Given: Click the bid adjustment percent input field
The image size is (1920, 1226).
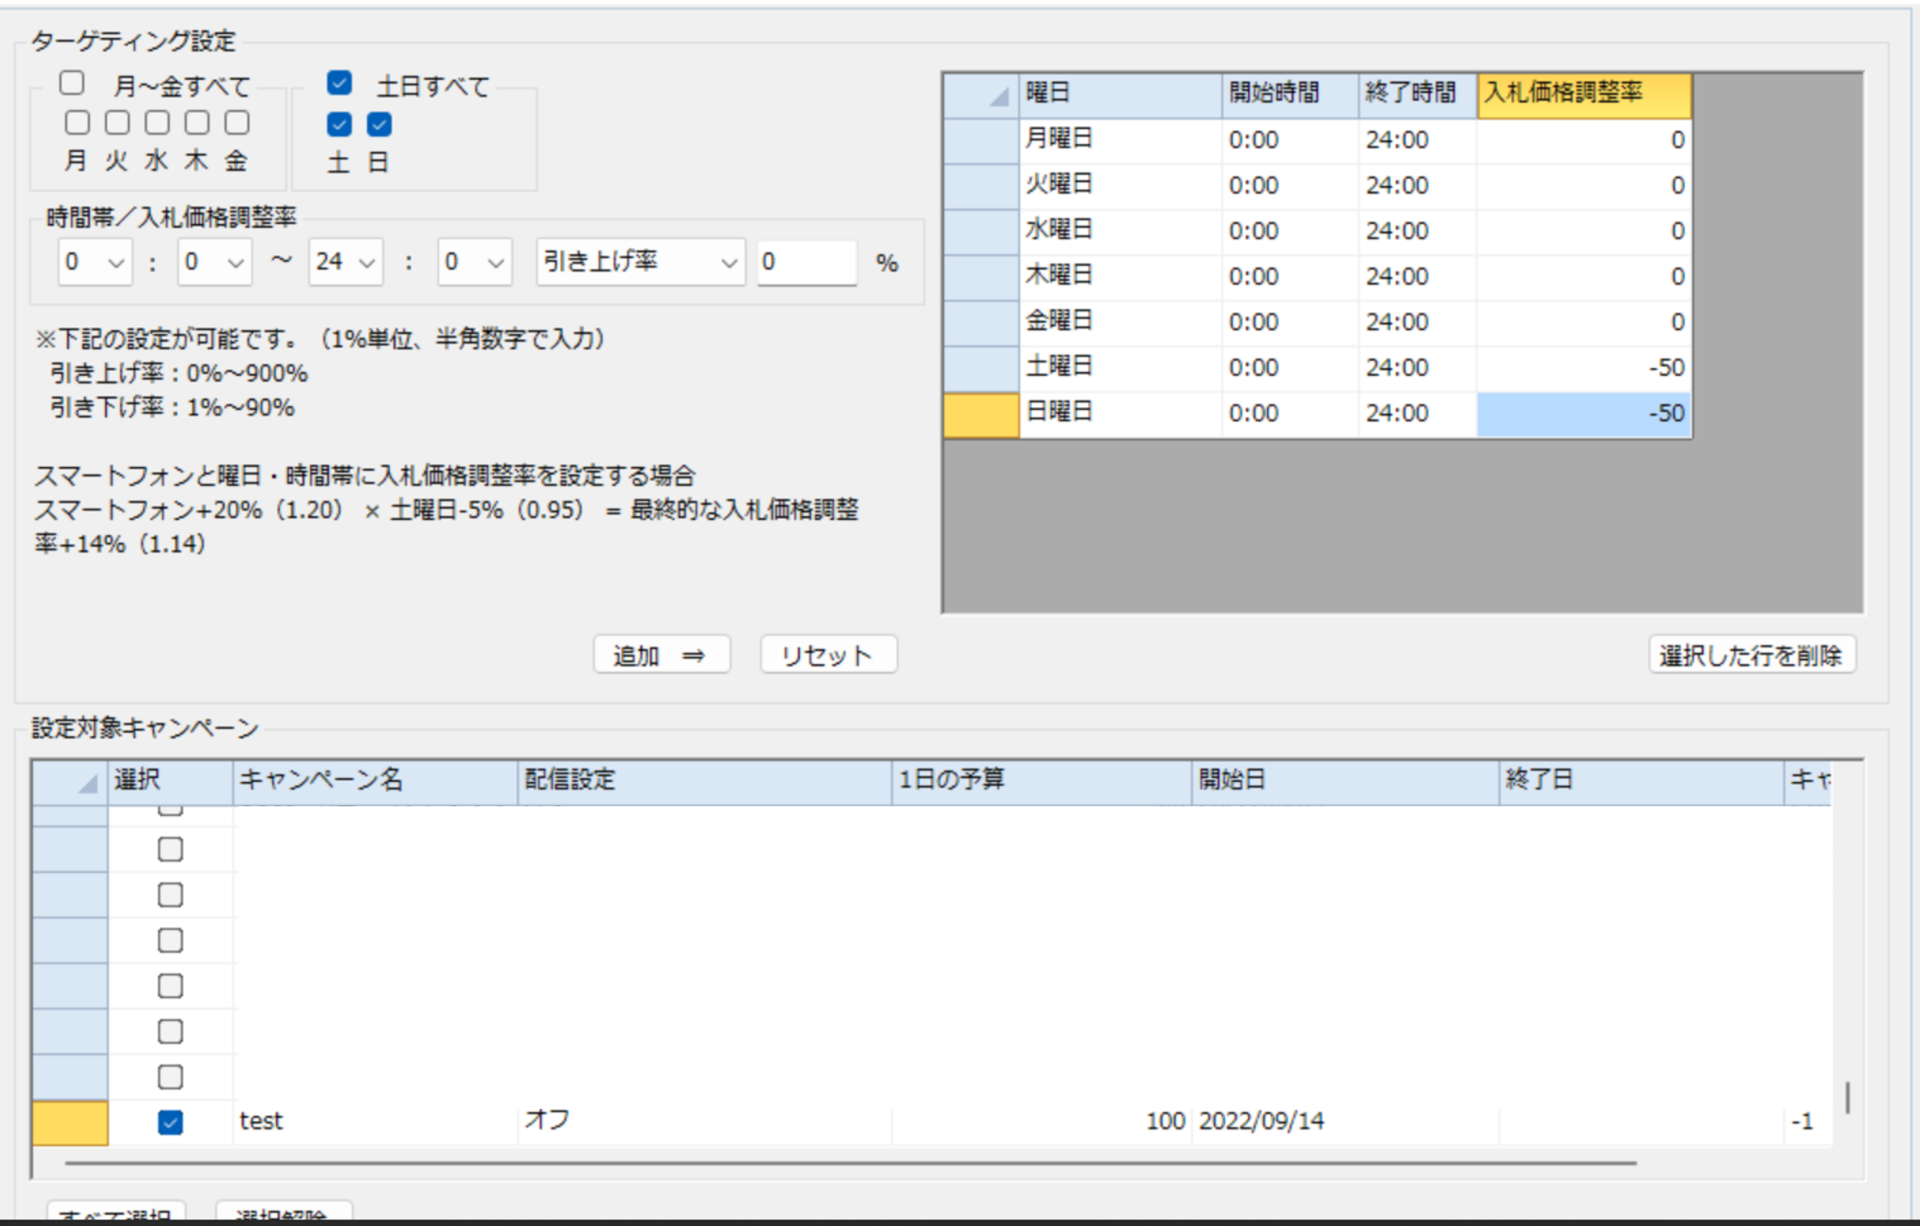Looking at the screenshot, I should coord(806,262).
